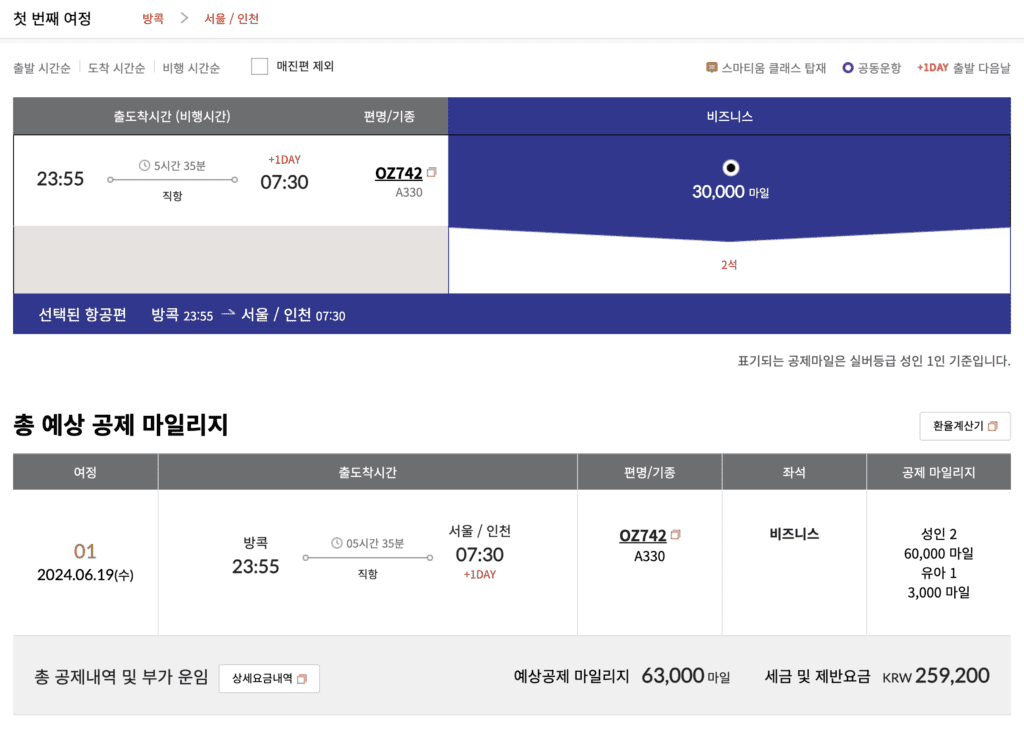This screenshot has height=729, width=1024.
Task: Click 서울 / 인천 in the itinerary breadcrumb
Action: pyautogui.click(x=231, y=19)
